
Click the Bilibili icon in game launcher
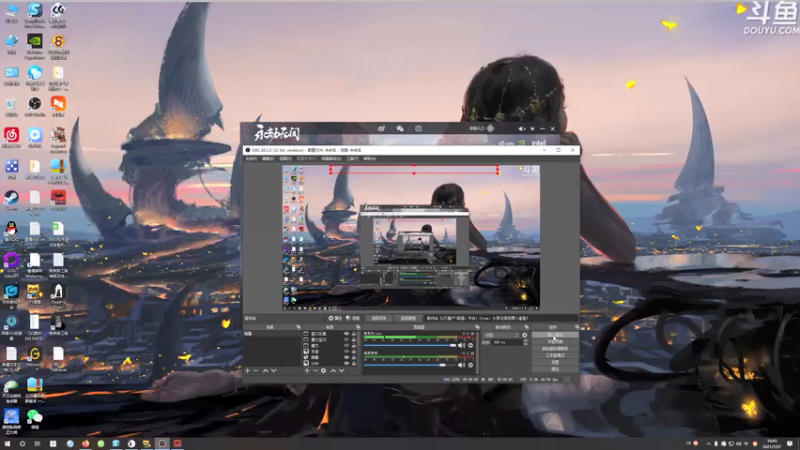click(418, 129)
